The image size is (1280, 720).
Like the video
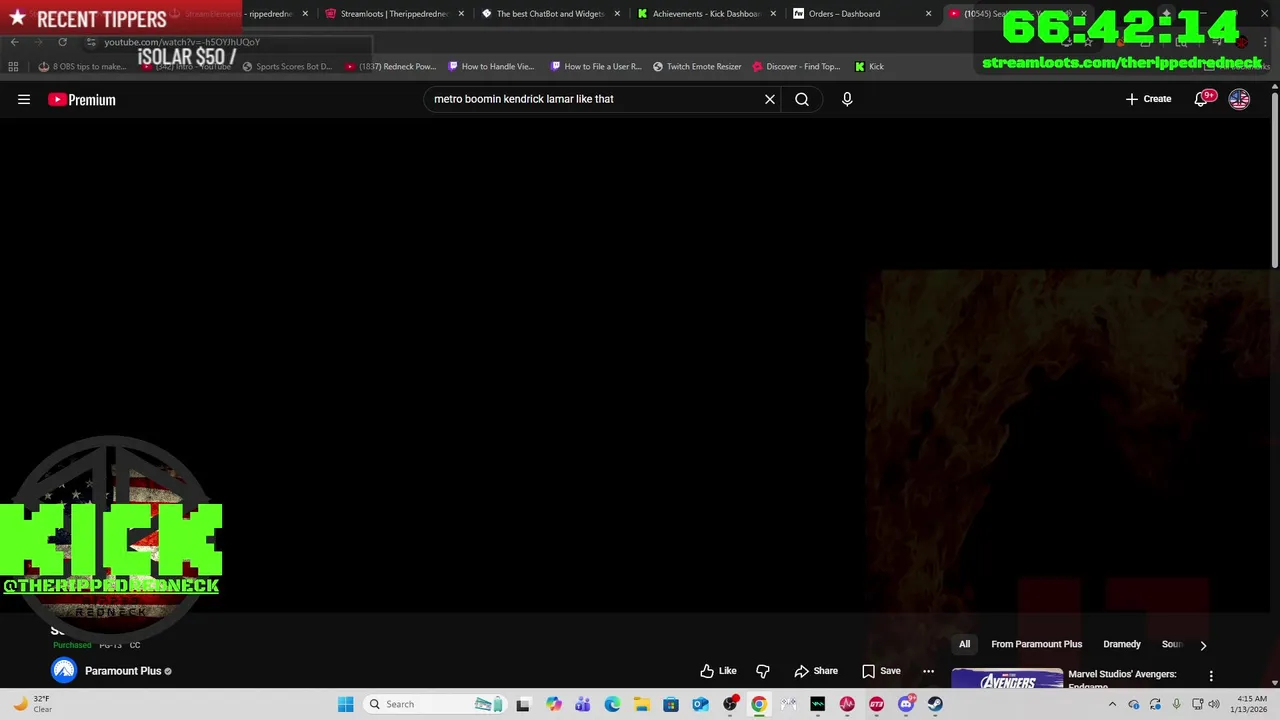click(718, 671)
